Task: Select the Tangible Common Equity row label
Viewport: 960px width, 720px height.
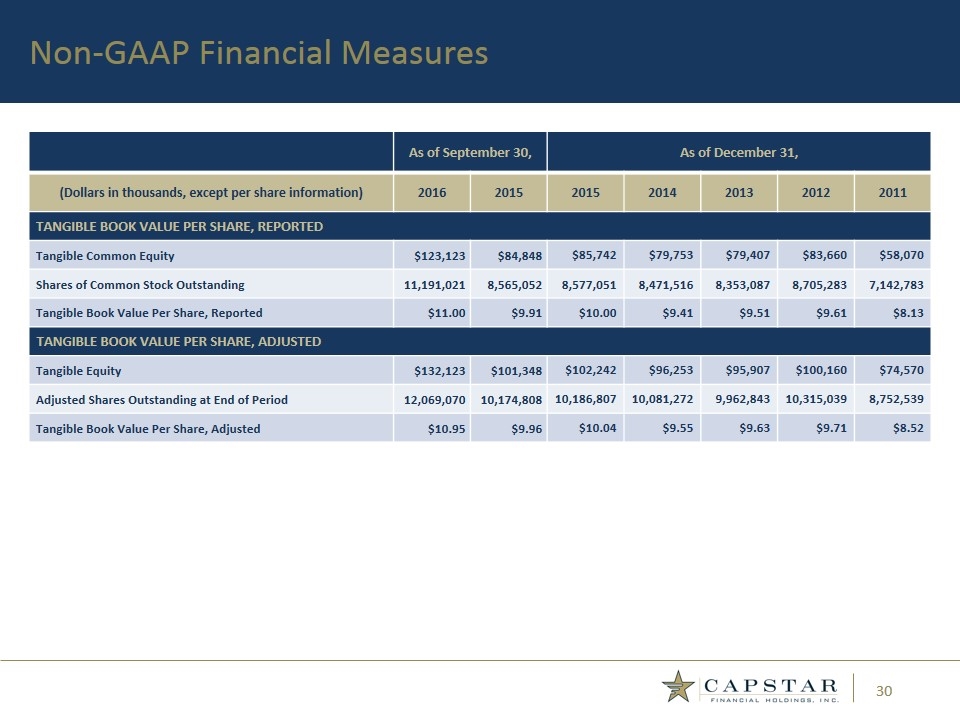Action: [x=106, y=256]
